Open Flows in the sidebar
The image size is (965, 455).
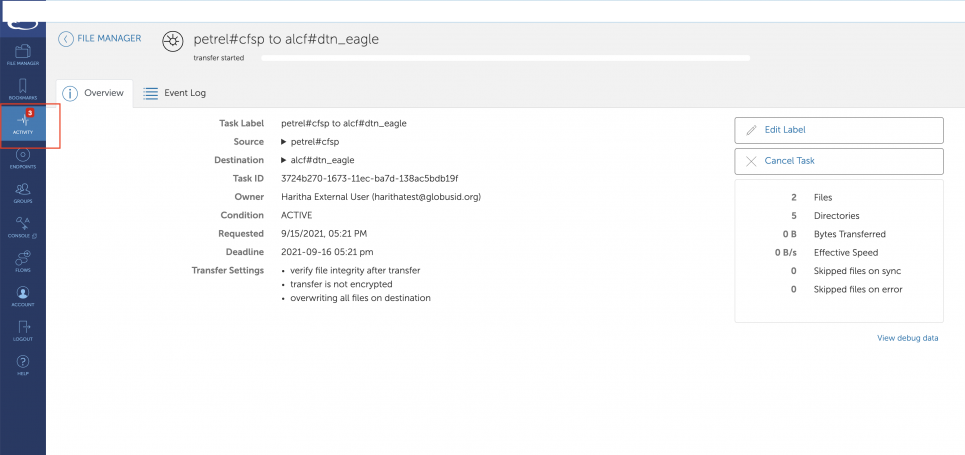23,261
